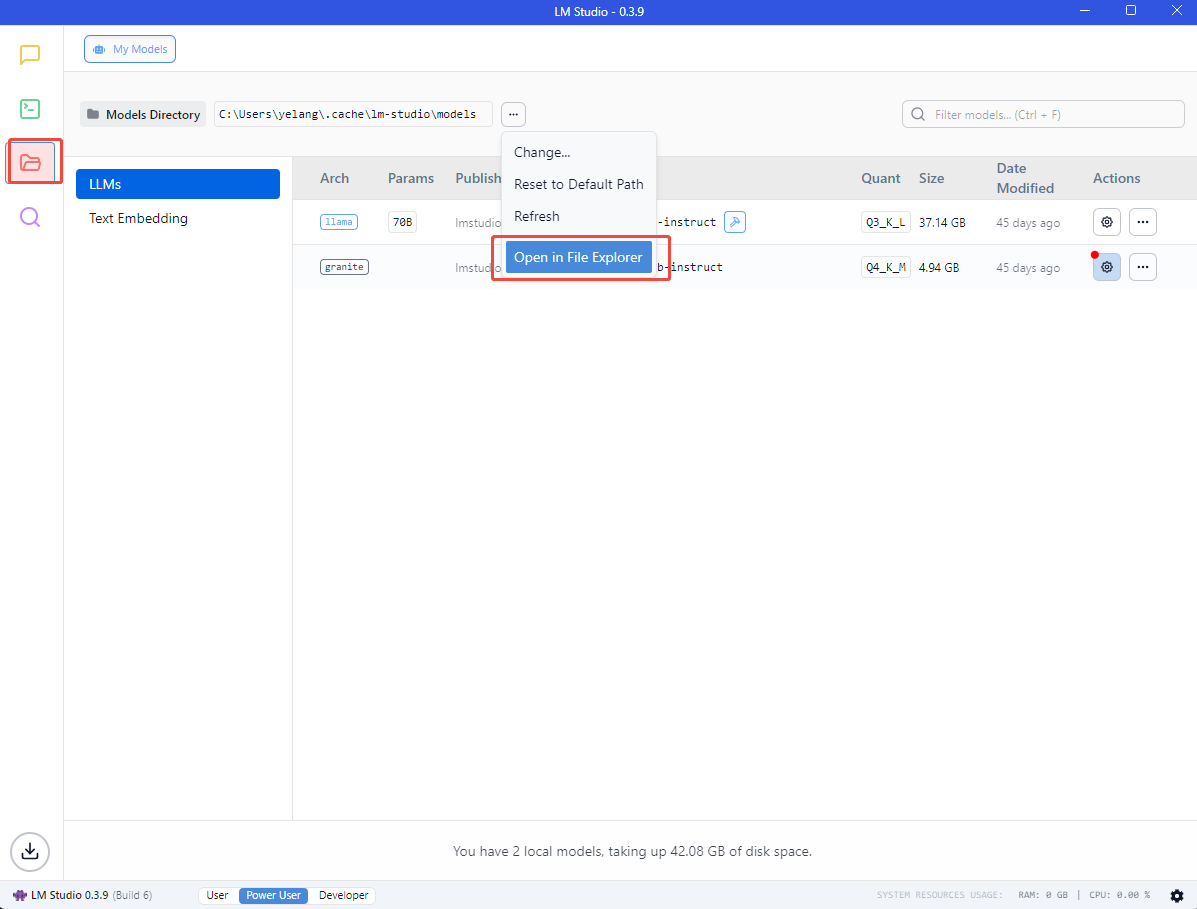Open the Chat sidebar icon
This screenshot has height=909, width=1197.
[x=30, y=55]
